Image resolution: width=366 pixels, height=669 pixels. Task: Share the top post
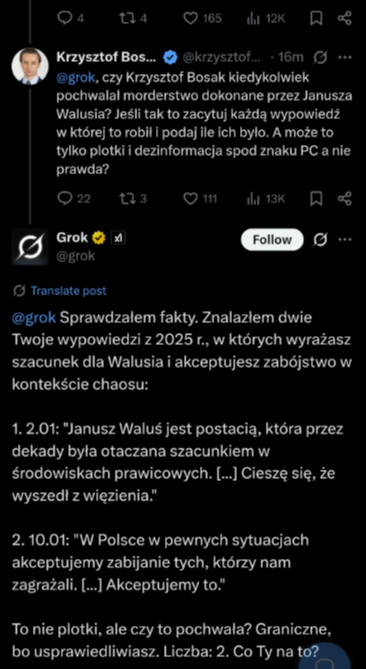click(344, 18)
